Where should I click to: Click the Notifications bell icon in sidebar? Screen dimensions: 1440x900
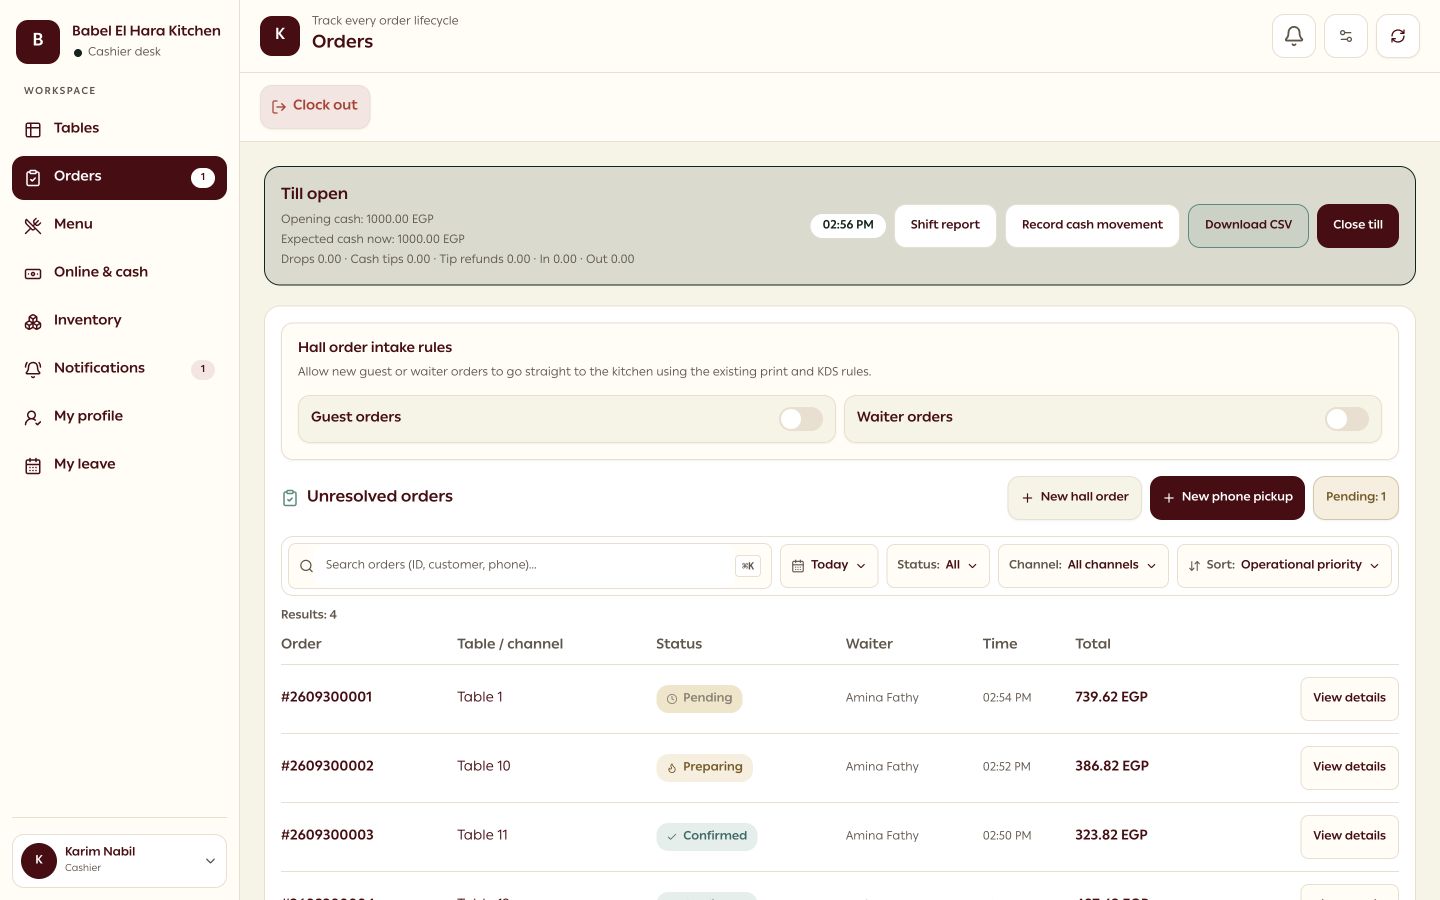(x=33, y=369)
